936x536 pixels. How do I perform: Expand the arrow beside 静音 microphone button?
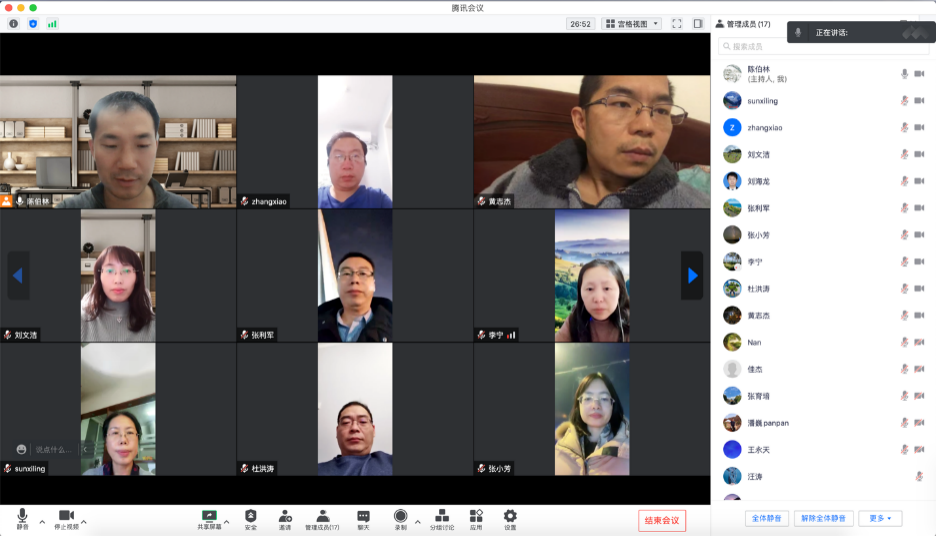pos(42,521)
